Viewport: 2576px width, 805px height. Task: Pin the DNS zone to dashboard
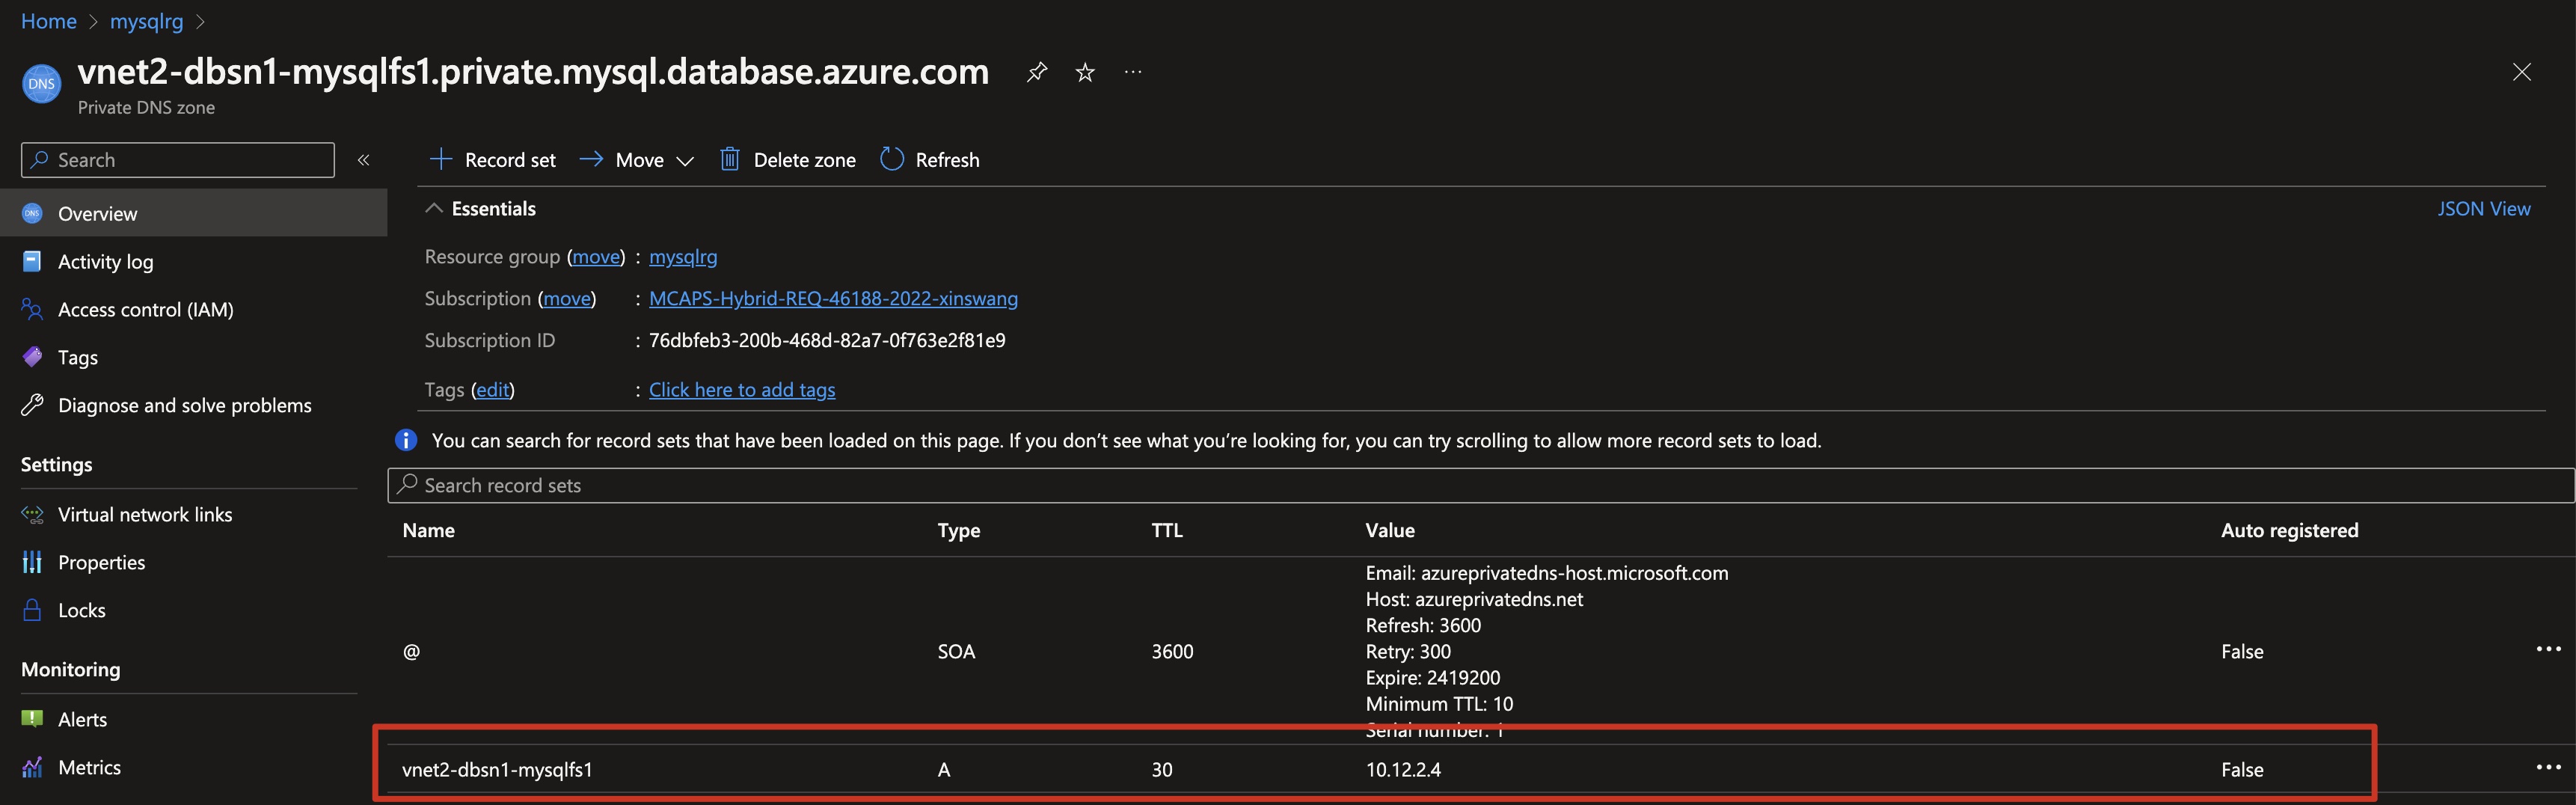pos(1036,72)
